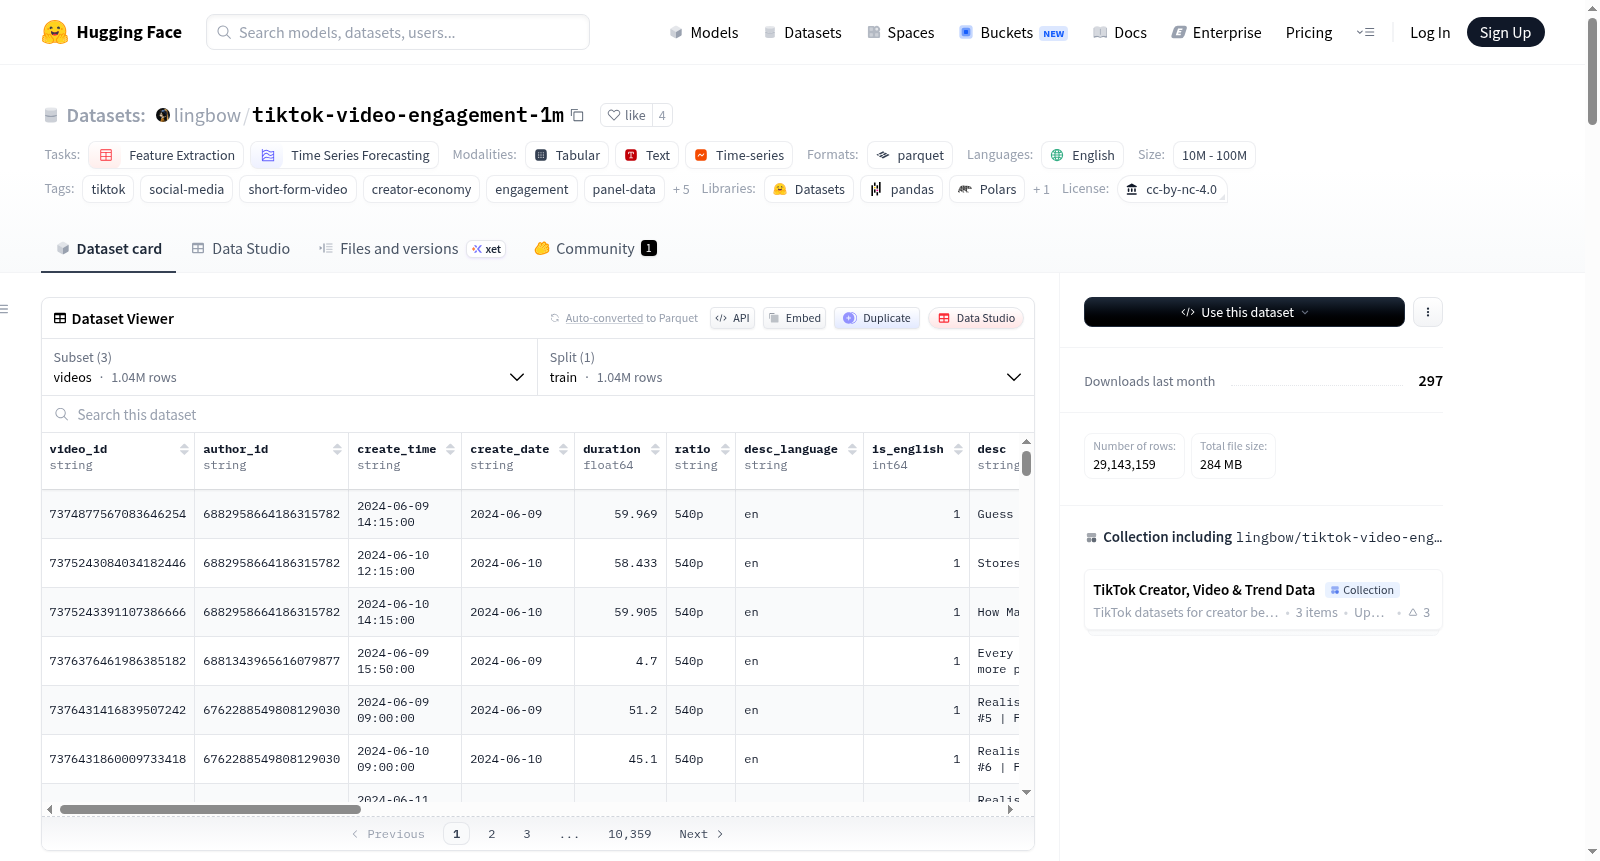Focus the Search this dataset field

[x=538, y=414]
